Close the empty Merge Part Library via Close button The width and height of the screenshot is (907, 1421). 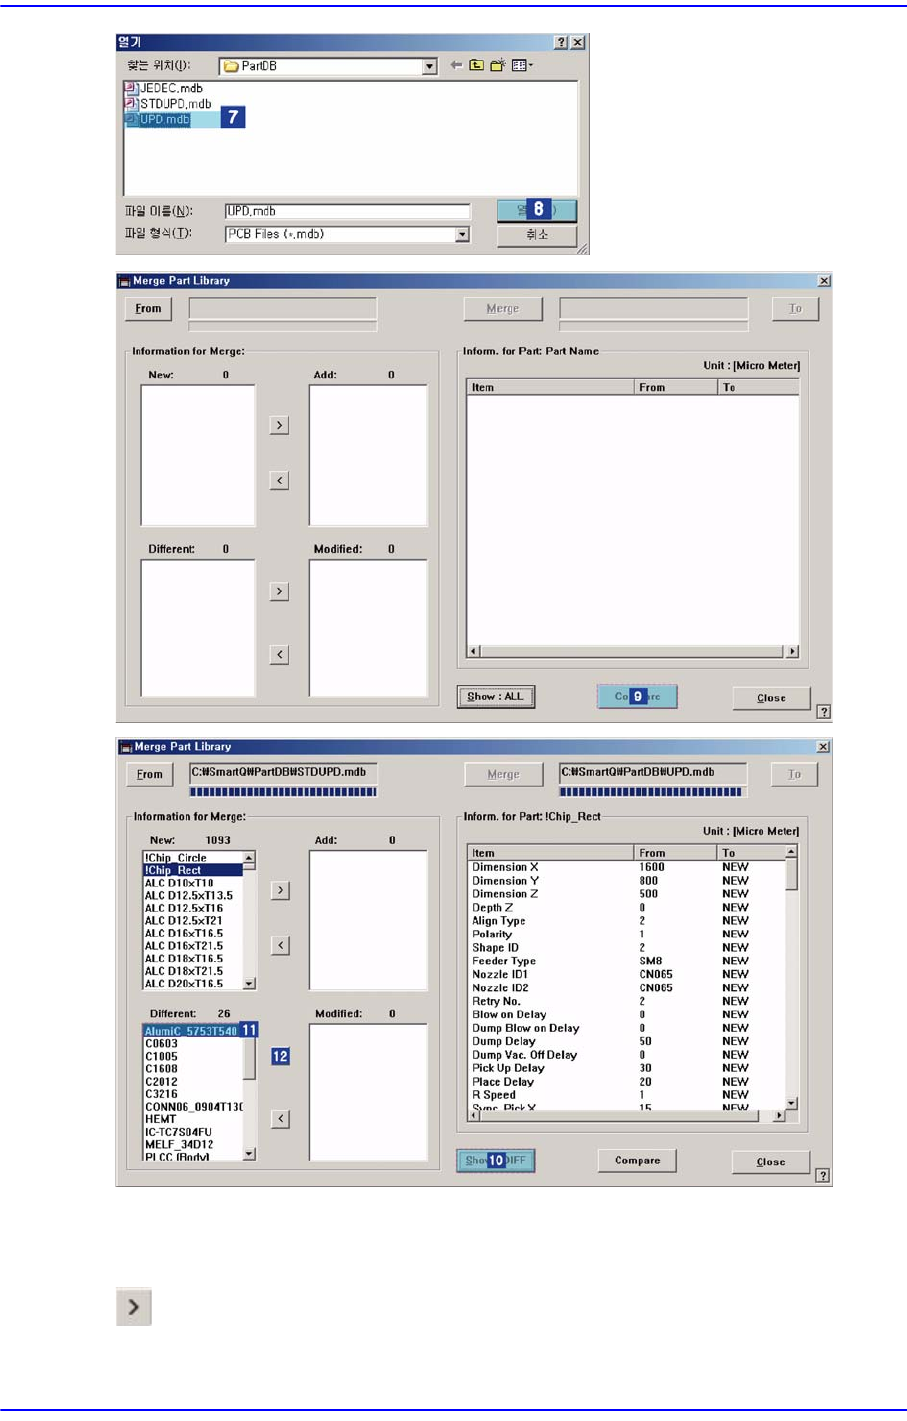[x=771, y=698]
